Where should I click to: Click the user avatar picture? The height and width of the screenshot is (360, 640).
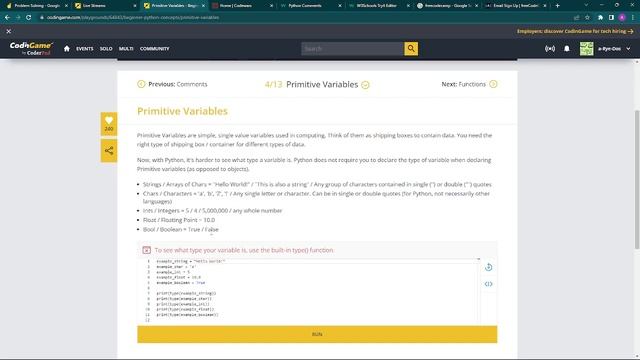587,49
